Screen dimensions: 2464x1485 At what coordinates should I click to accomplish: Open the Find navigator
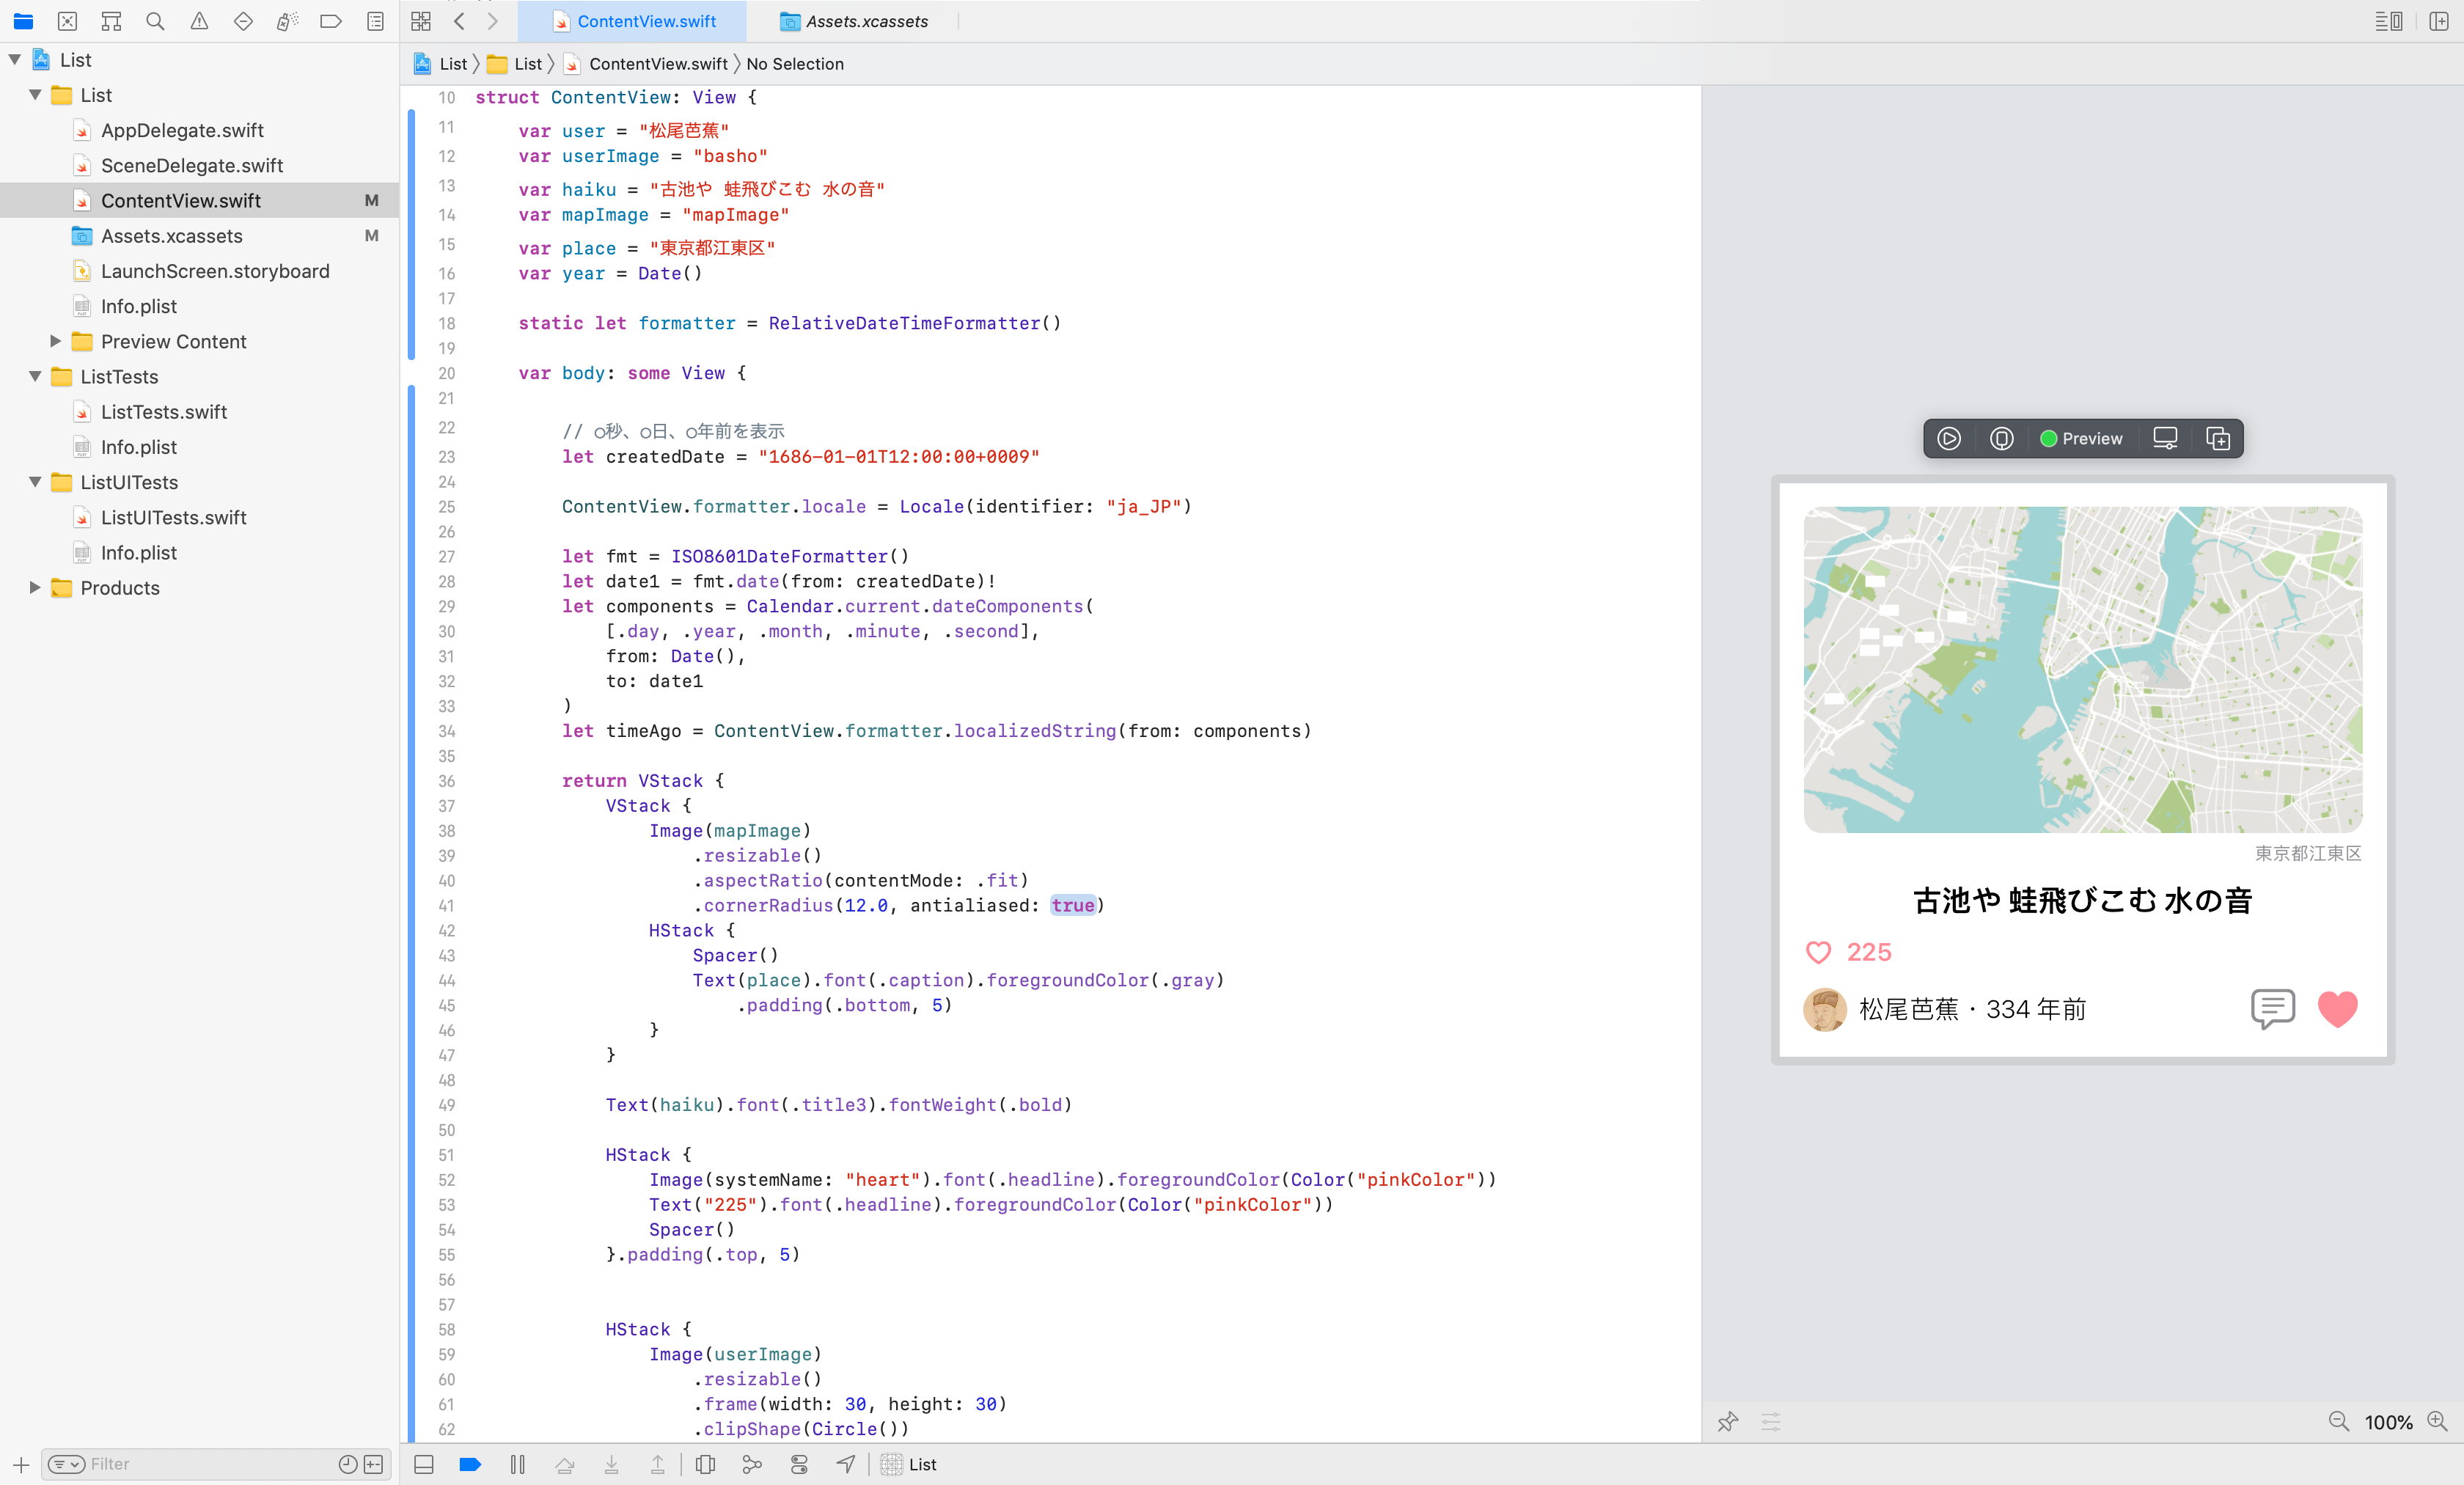tap(155, 21)
